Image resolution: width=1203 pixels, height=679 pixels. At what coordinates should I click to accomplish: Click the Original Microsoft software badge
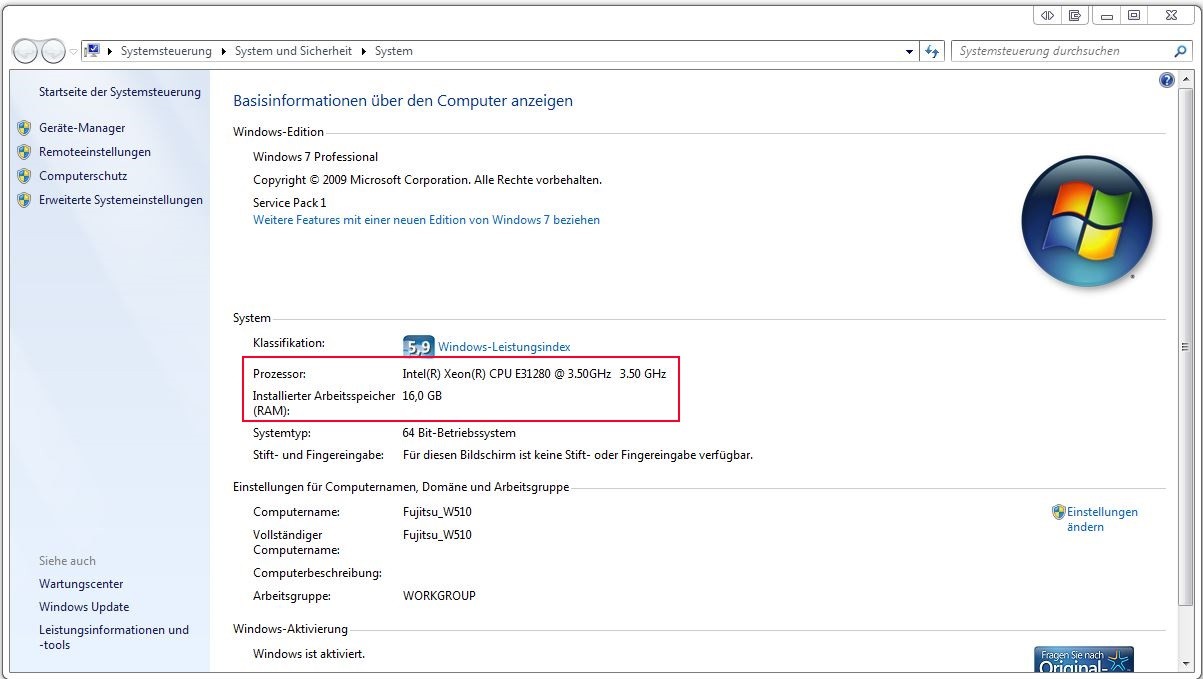click(1084, 659)
